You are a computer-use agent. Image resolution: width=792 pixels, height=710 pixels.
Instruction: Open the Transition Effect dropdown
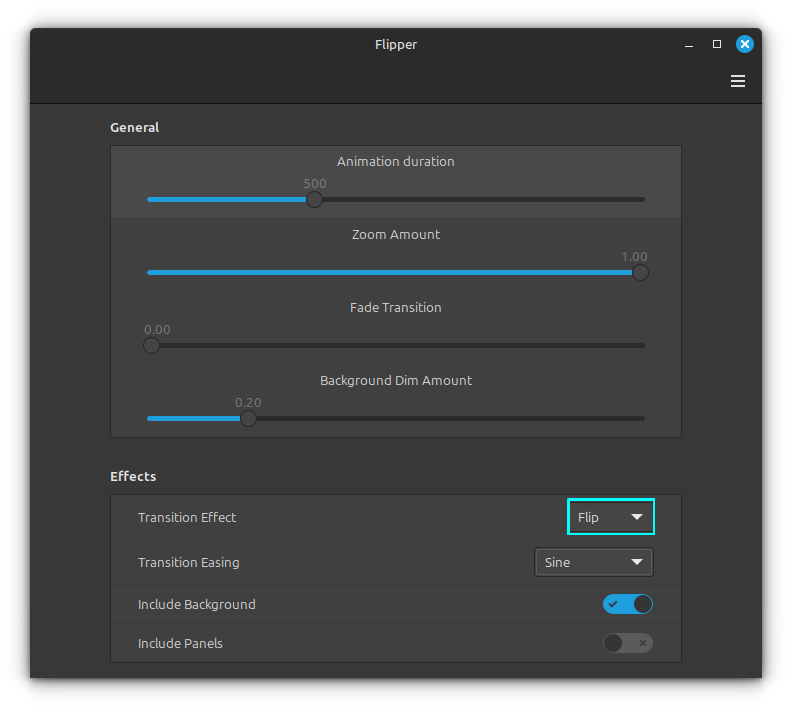coord(610,517)
